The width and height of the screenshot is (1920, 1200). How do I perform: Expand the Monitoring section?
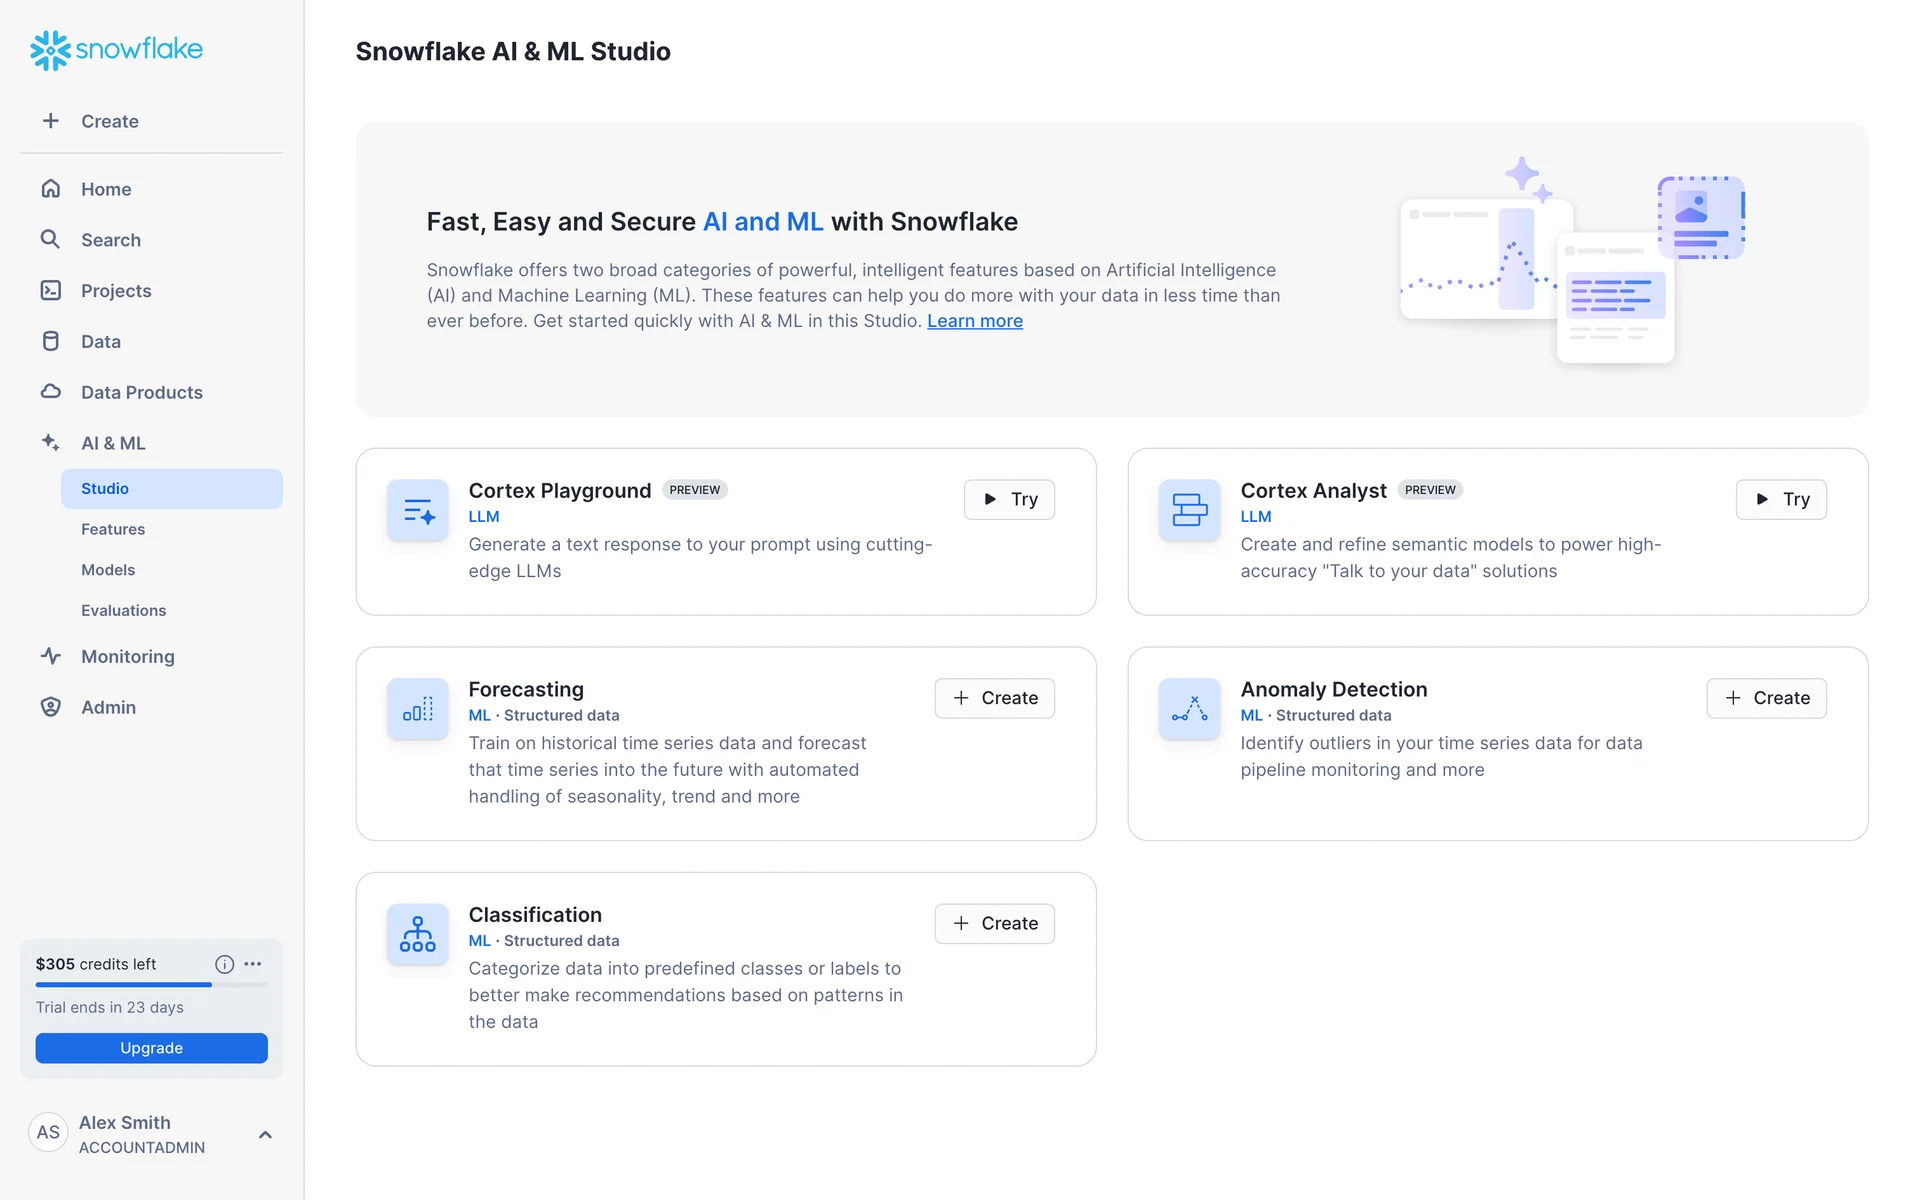pos(128,656)
